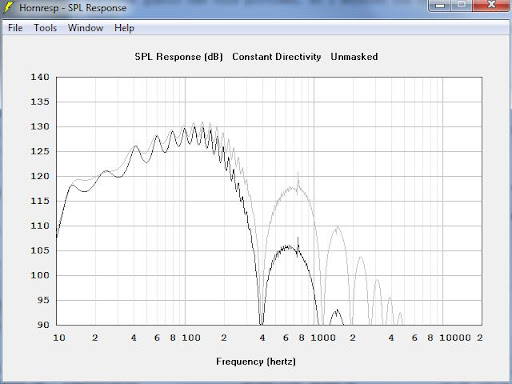This screenshot has width=512, height=384.
Task: Click the Hornresp lightning app icon
Action: point(8,7)
